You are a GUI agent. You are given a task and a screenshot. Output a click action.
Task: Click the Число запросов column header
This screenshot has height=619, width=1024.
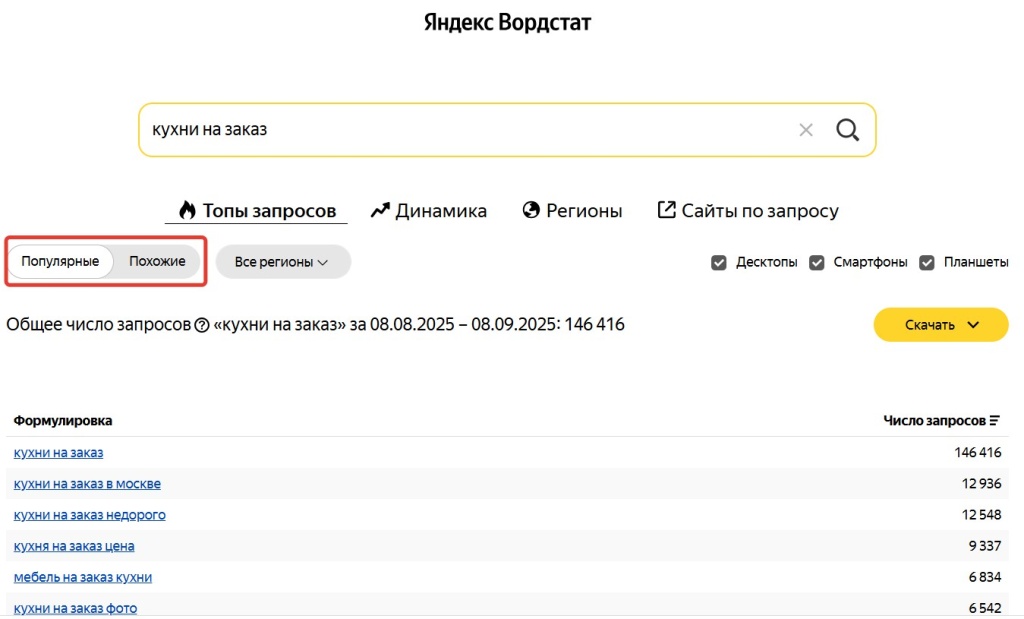tap(941, 421)
